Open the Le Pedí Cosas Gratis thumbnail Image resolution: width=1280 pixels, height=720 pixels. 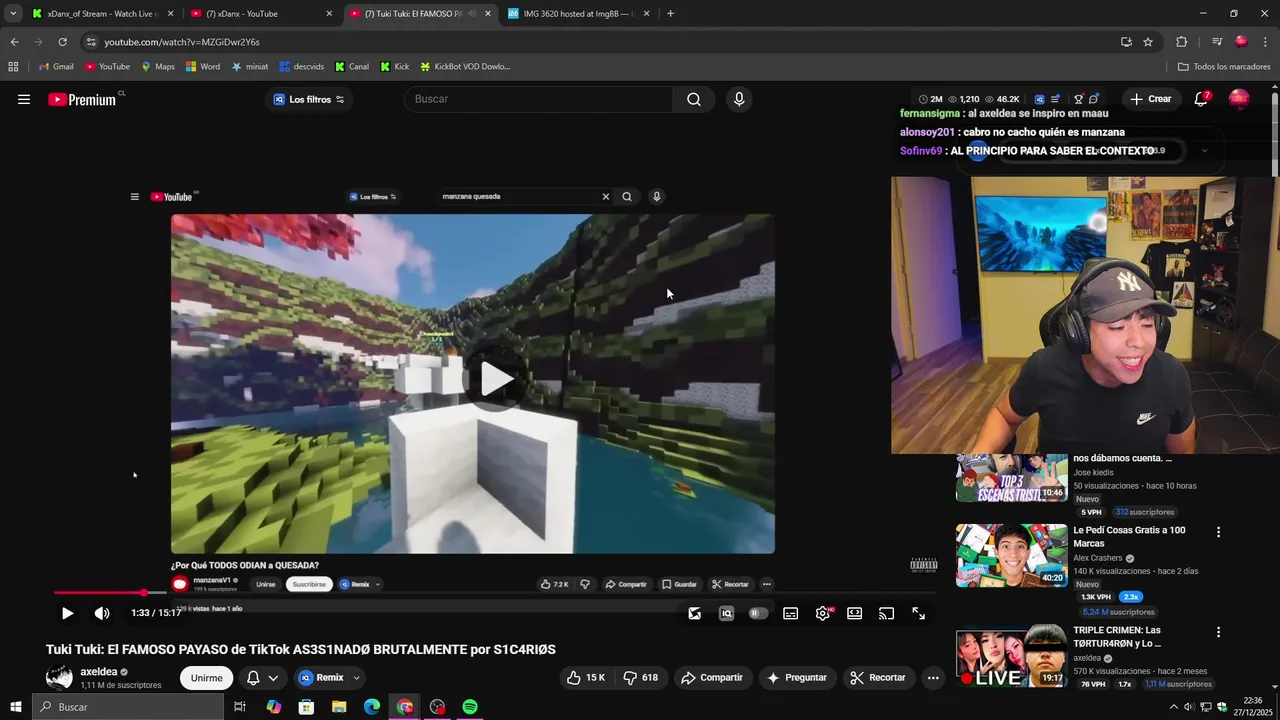tap(1011, 555)
